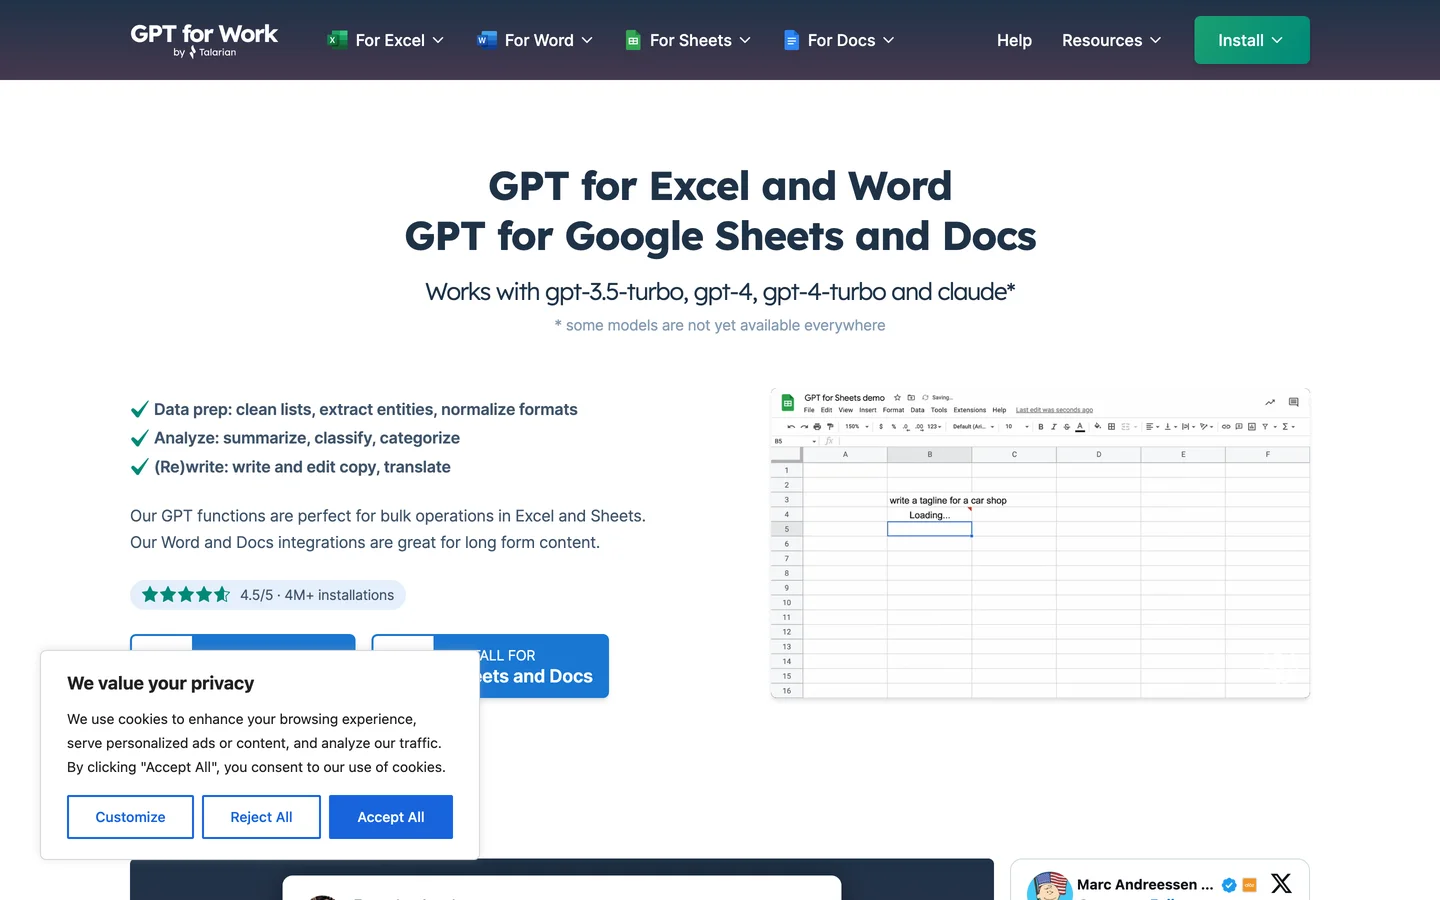1440x900 pixels.
Task: Click the orange icon next to the verified badge
Action: 1249,885
